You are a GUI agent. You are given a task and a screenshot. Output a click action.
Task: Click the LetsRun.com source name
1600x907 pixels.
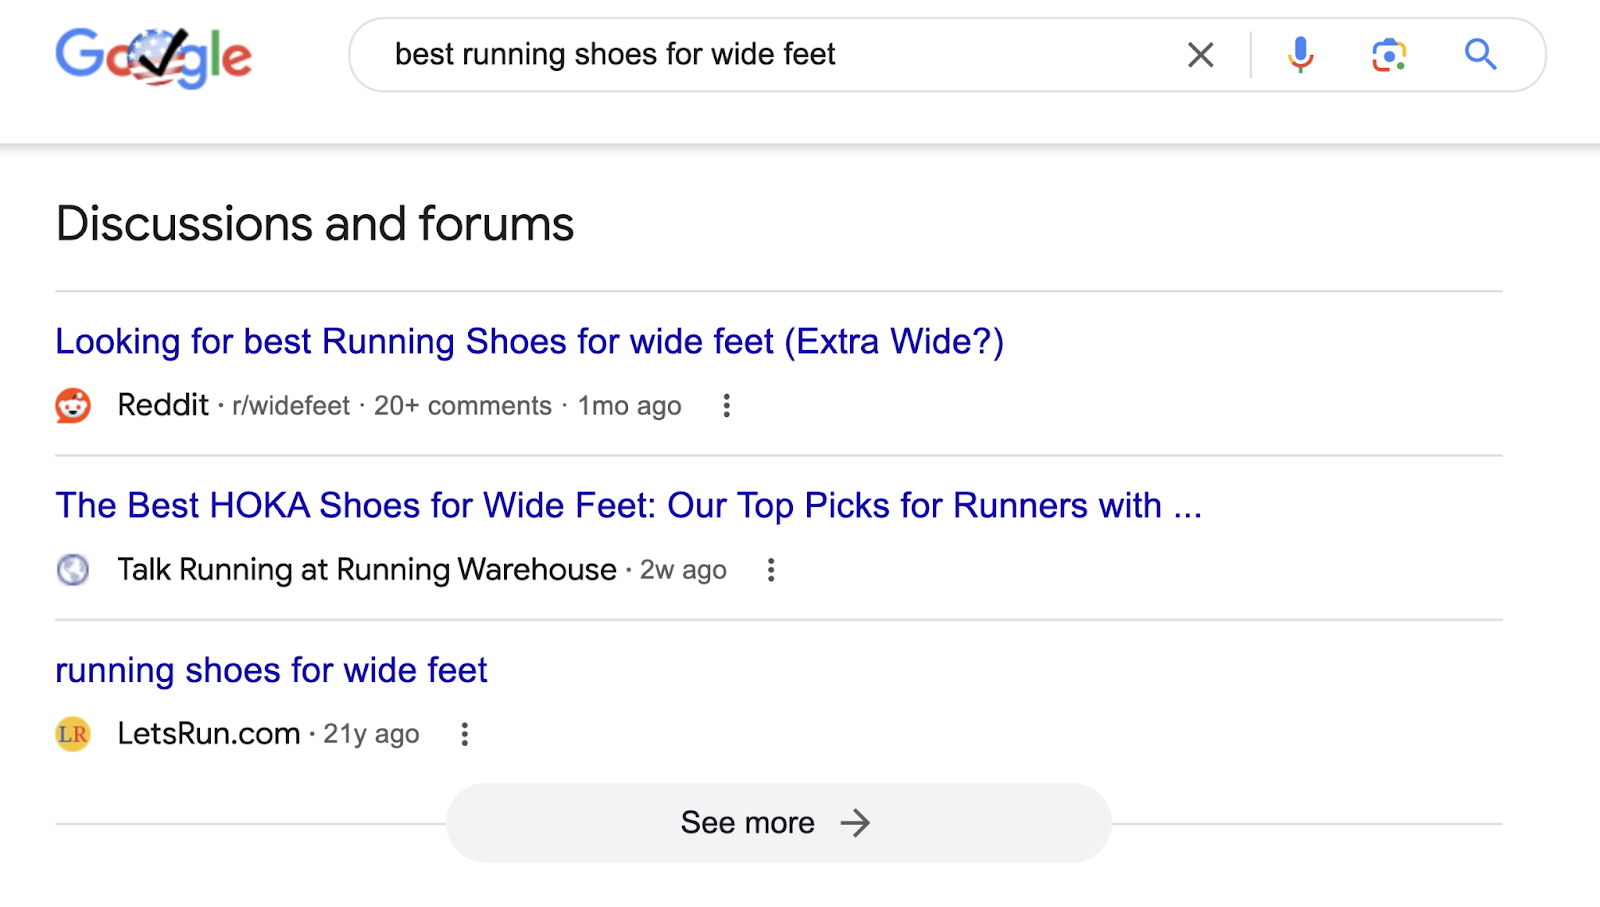coord(208,734)
